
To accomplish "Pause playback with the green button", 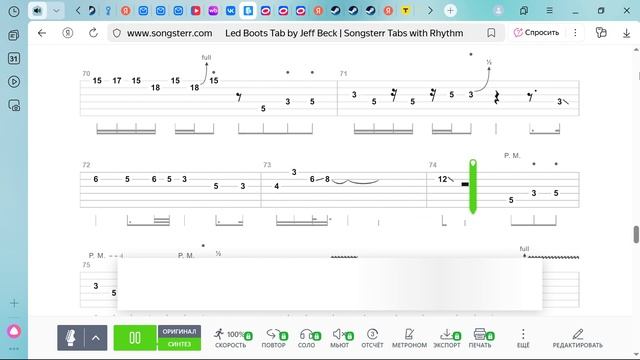I will click(135, 338).
